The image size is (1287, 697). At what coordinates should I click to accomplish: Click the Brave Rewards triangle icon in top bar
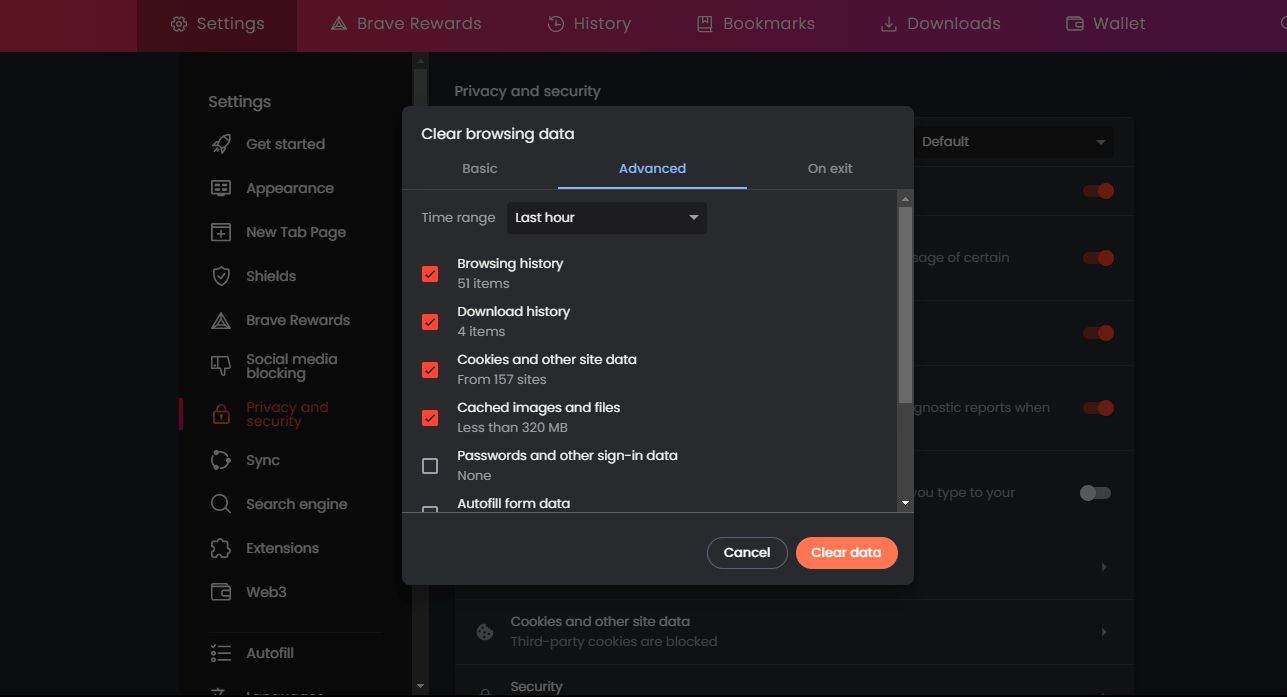click(x=339, y=24)
